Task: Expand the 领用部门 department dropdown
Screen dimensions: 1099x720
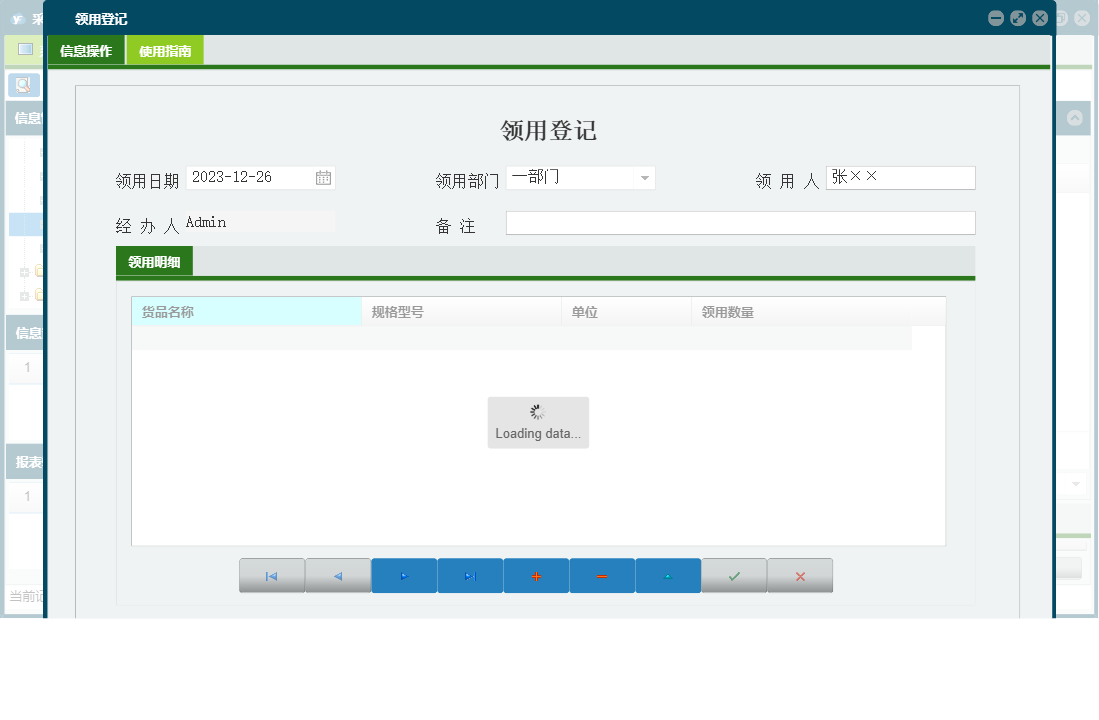Action: pyautogui.click(x=644, y=177)
